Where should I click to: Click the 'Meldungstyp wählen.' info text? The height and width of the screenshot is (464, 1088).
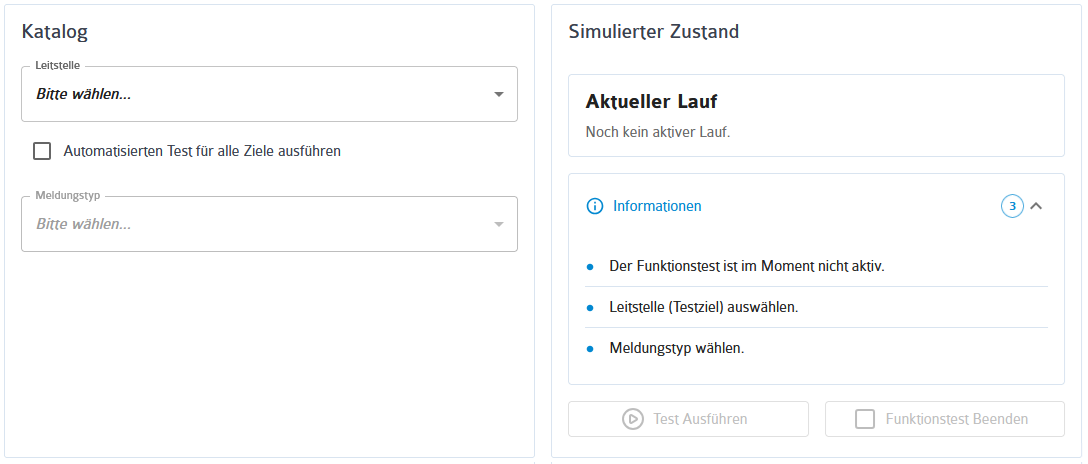click(677, 349)
